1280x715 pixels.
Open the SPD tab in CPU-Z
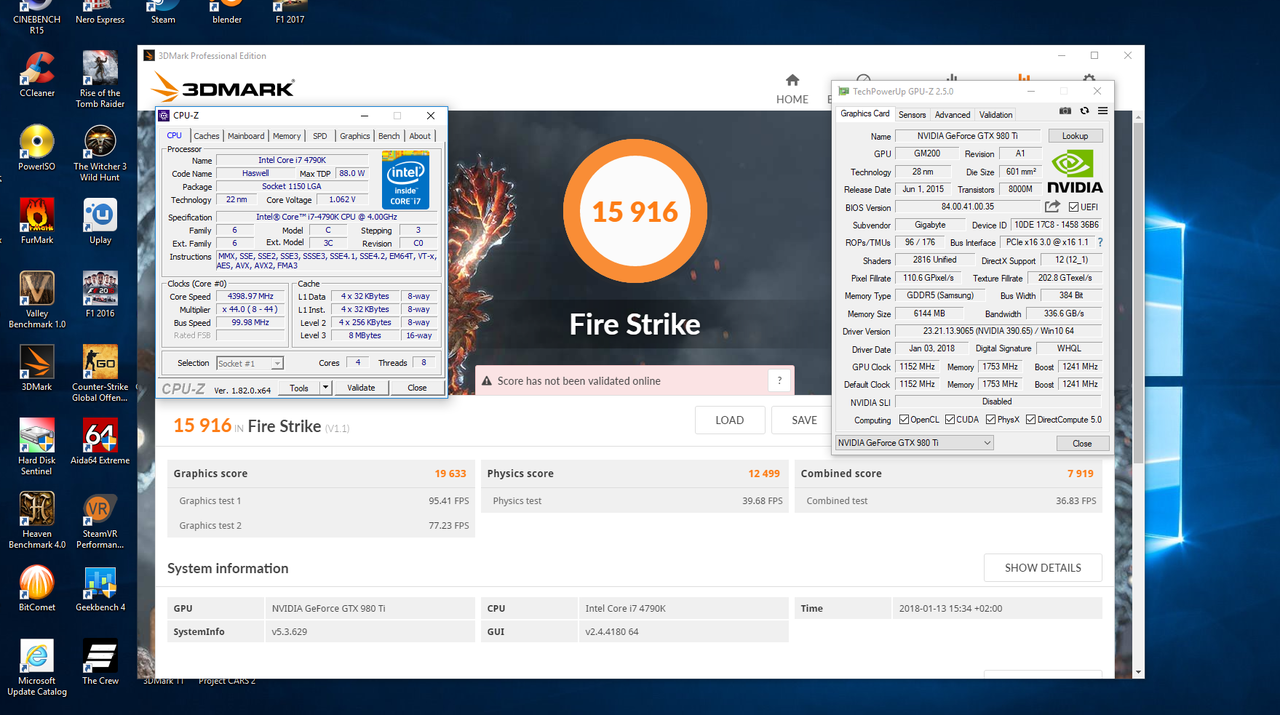tap(320, 136)
